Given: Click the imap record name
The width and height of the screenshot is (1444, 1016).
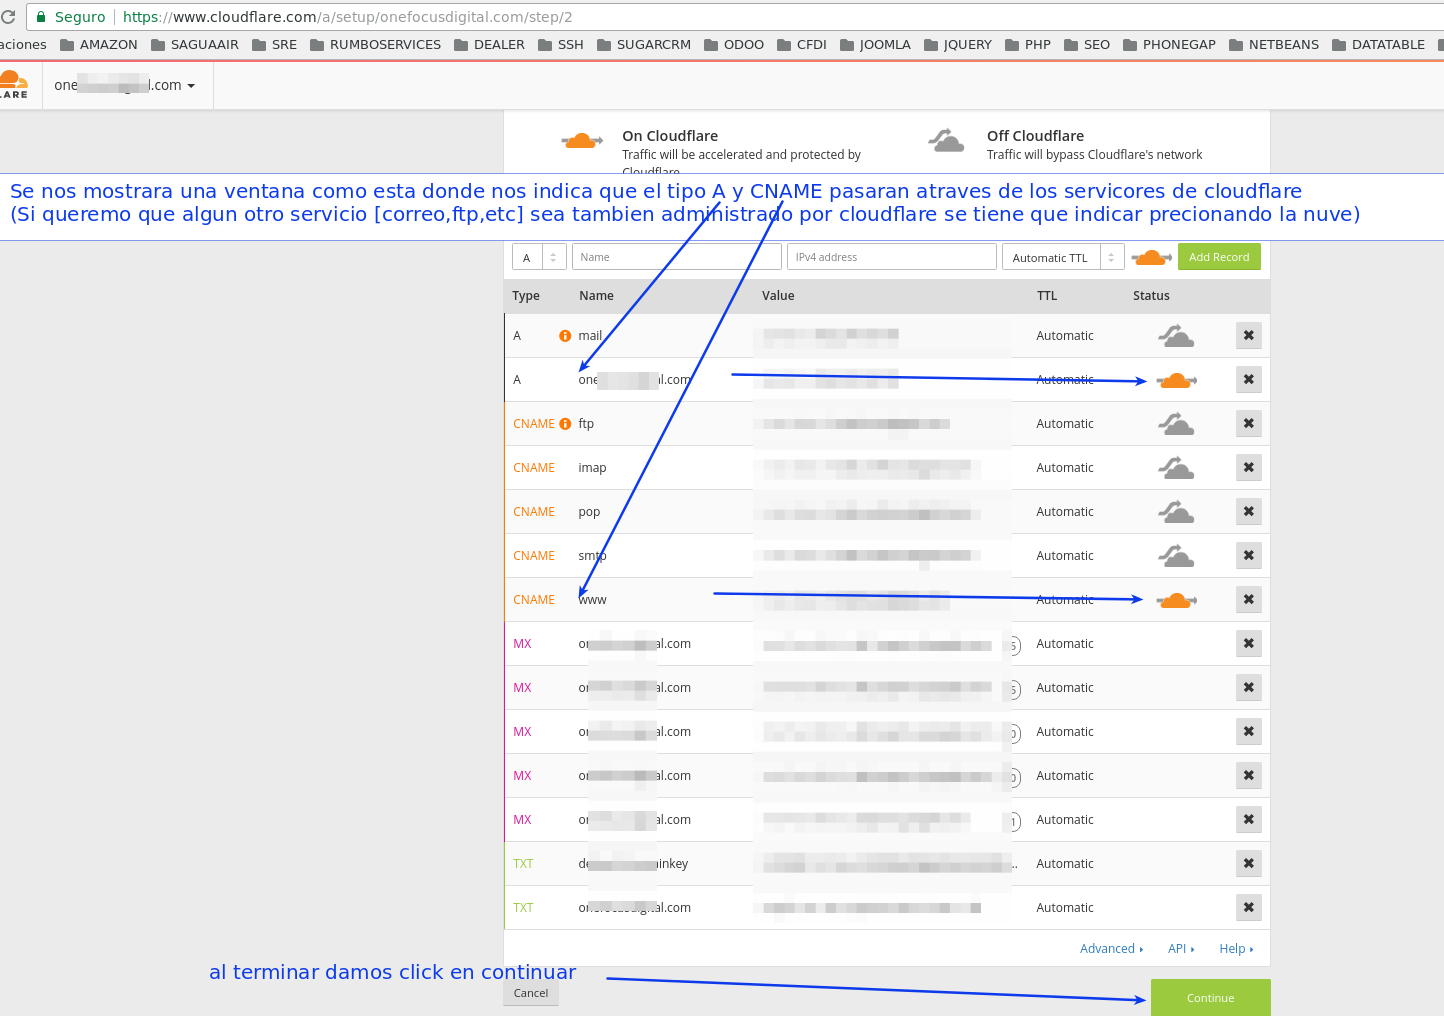Looking at the screenshot, I should click(592, 468).
